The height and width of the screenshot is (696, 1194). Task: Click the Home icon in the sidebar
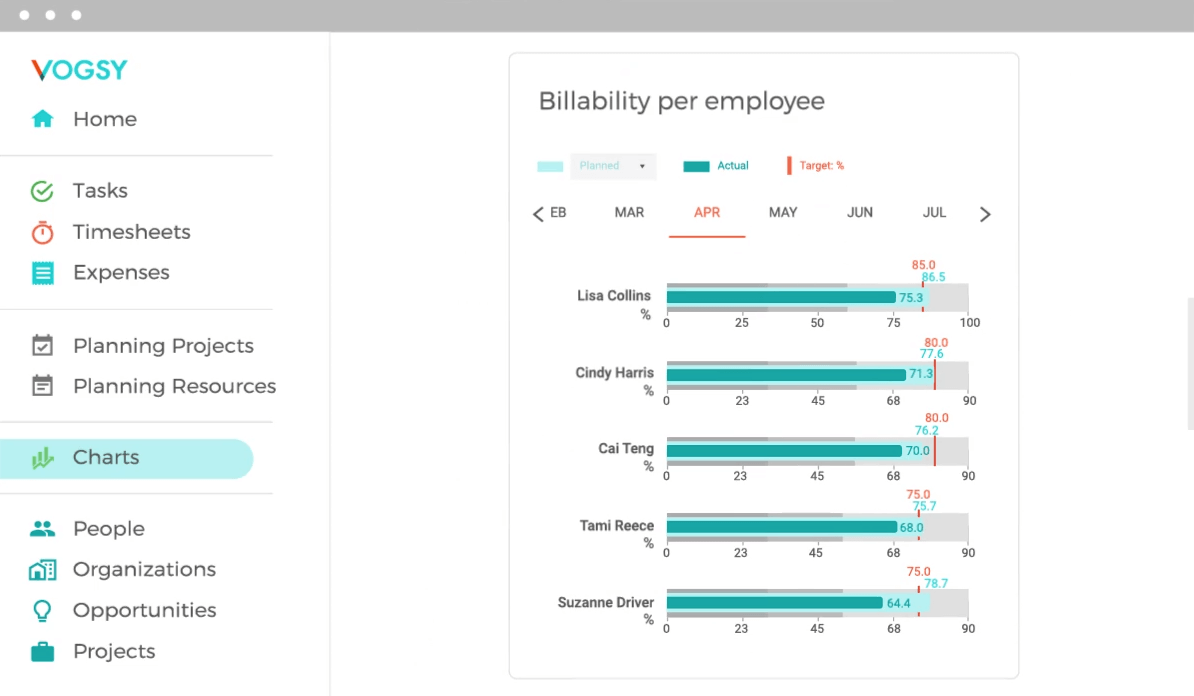click(42, 119)
